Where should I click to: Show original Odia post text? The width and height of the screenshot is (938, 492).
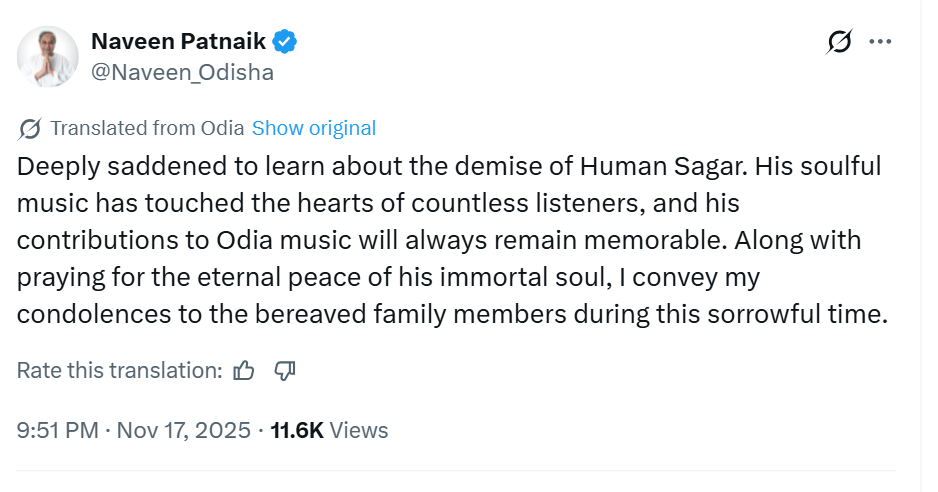coord(314,129)
